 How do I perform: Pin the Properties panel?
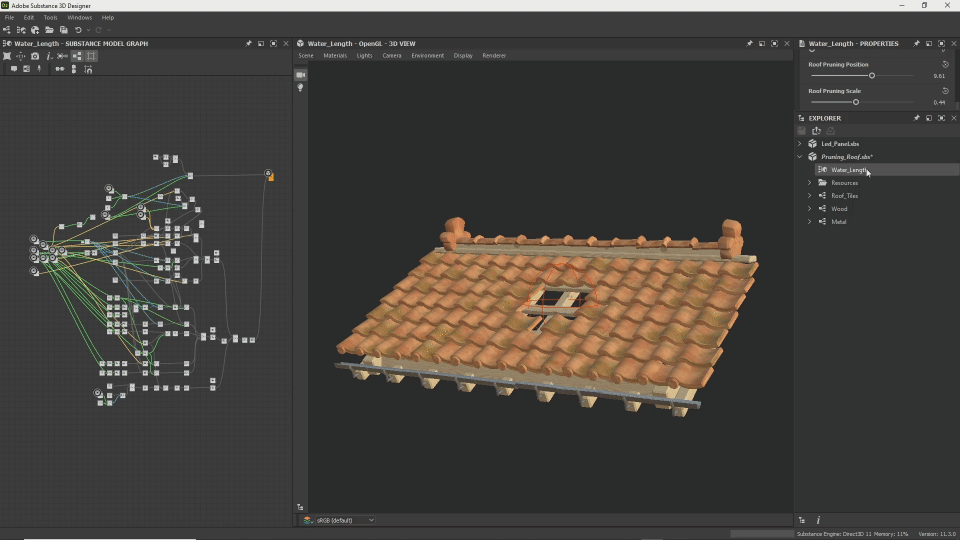pos(917,43)
